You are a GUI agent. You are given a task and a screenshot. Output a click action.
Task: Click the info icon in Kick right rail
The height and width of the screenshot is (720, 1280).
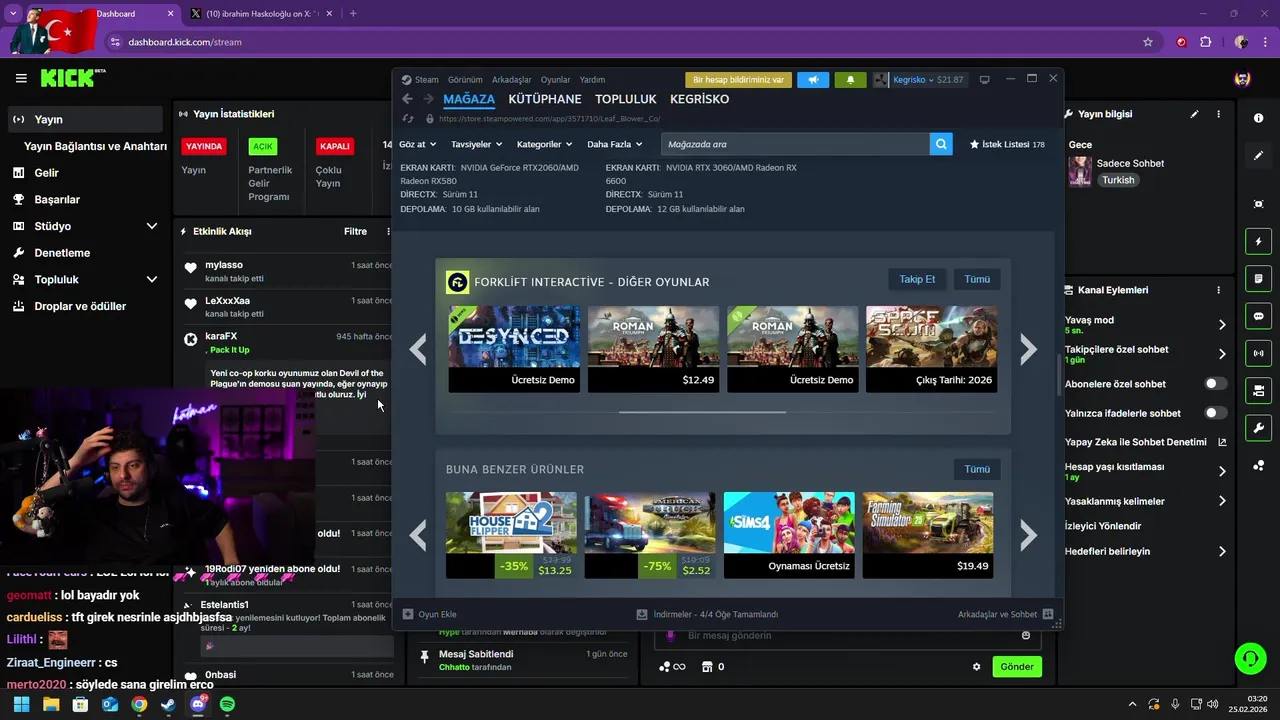click(1258, 118)
